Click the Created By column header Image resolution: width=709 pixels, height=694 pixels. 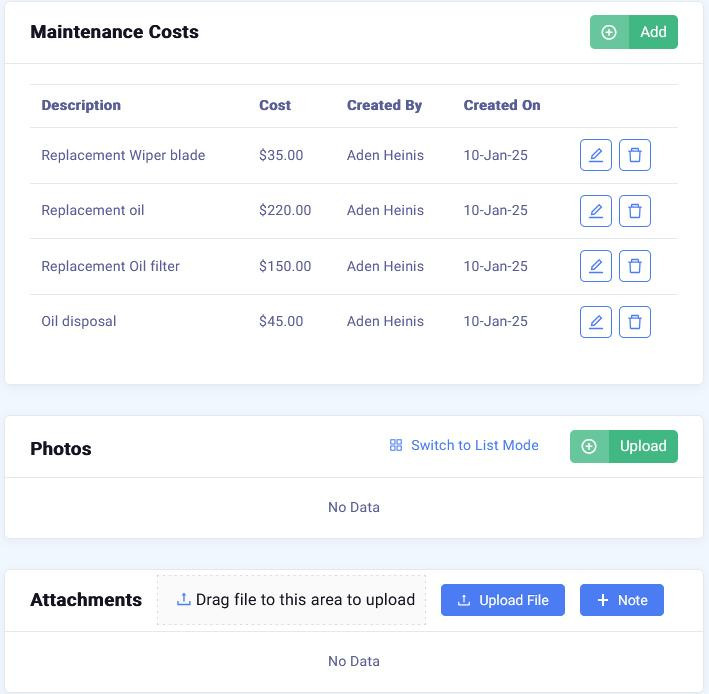click(385, 105)
